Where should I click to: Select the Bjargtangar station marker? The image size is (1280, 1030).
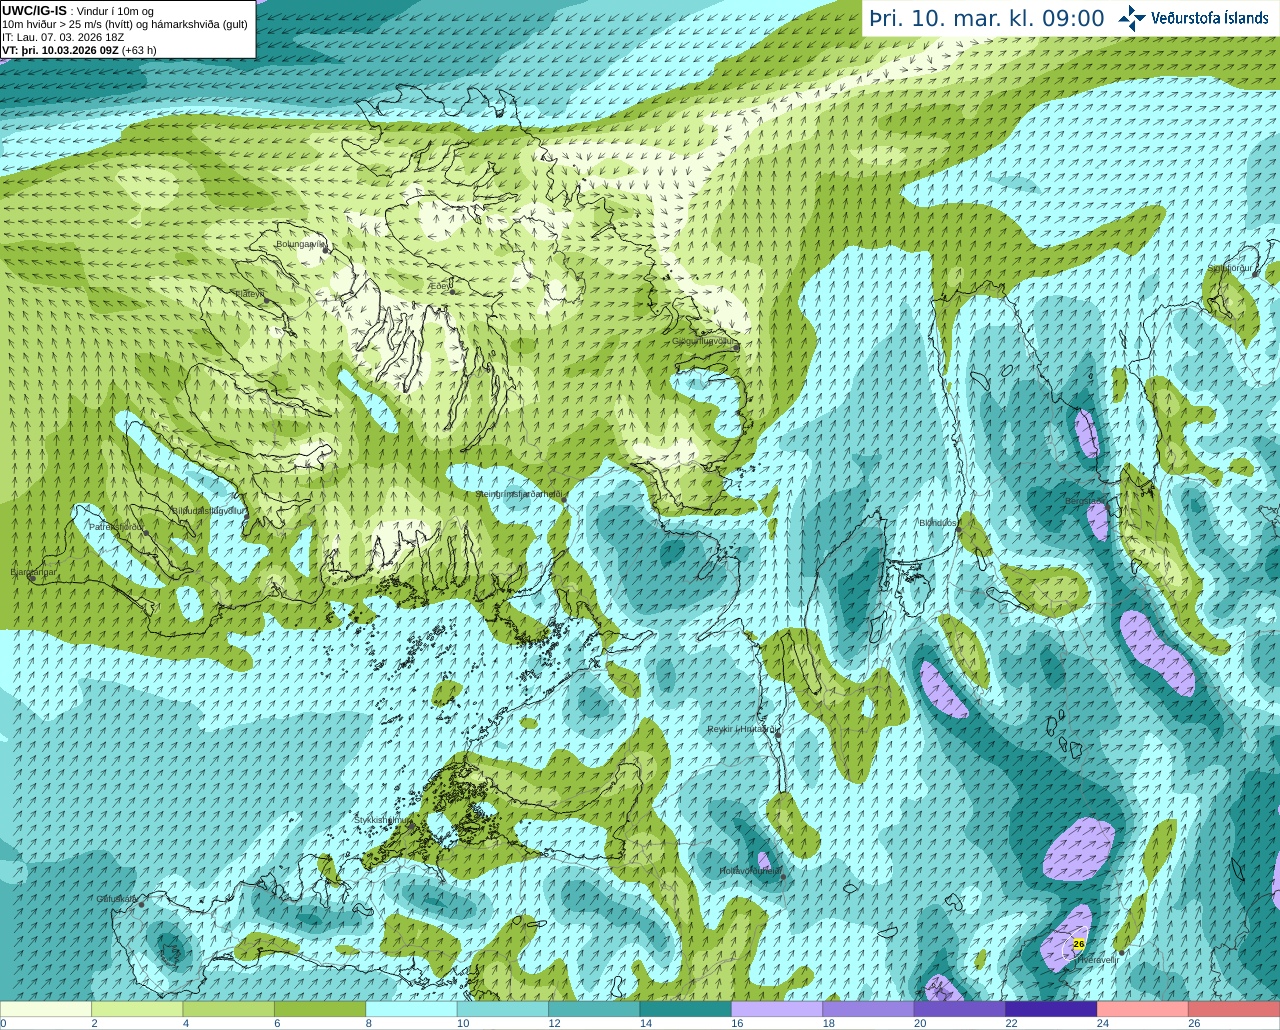tap(32, 578)
